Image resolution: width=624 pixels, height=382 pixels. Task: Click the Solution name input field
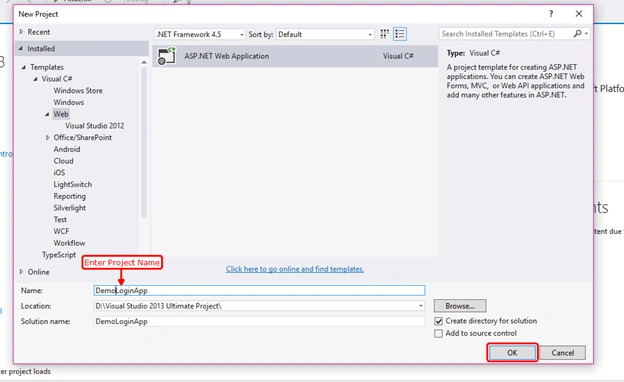(x=259, y=322)
